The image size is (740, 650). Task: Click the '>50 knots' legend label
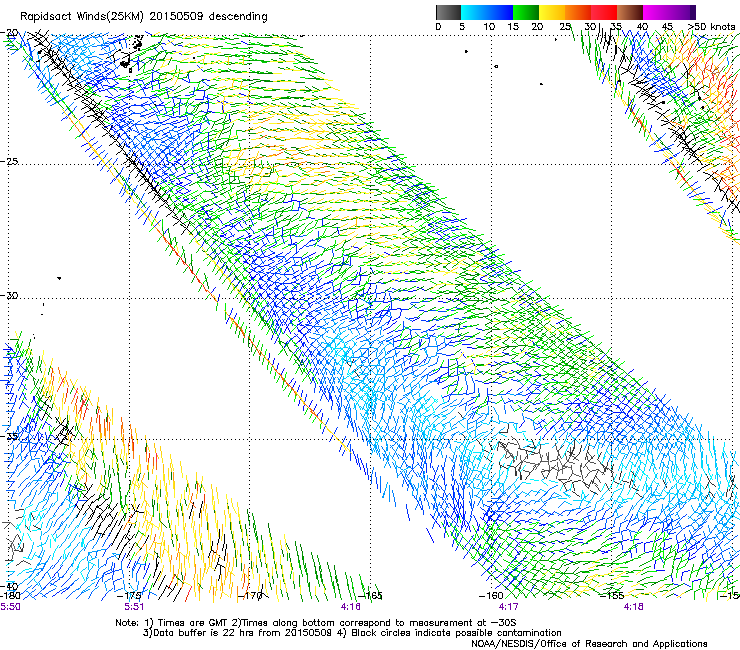pyautogui.click(x=711, y=27)
